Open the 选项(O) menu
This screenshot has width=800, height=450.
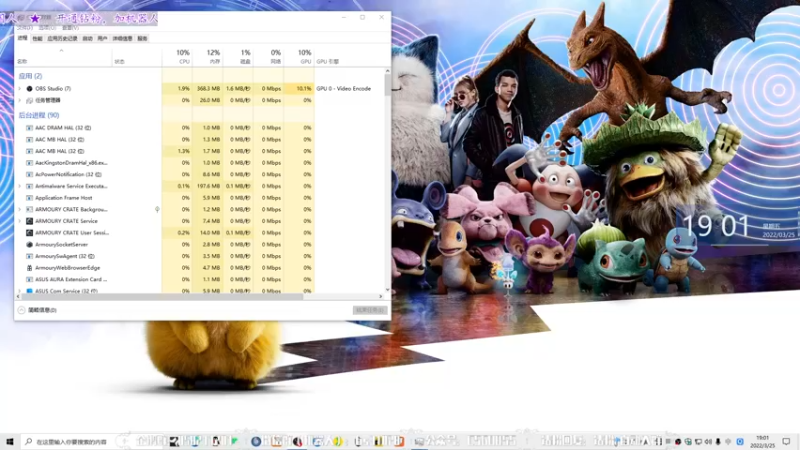(47, 28)
